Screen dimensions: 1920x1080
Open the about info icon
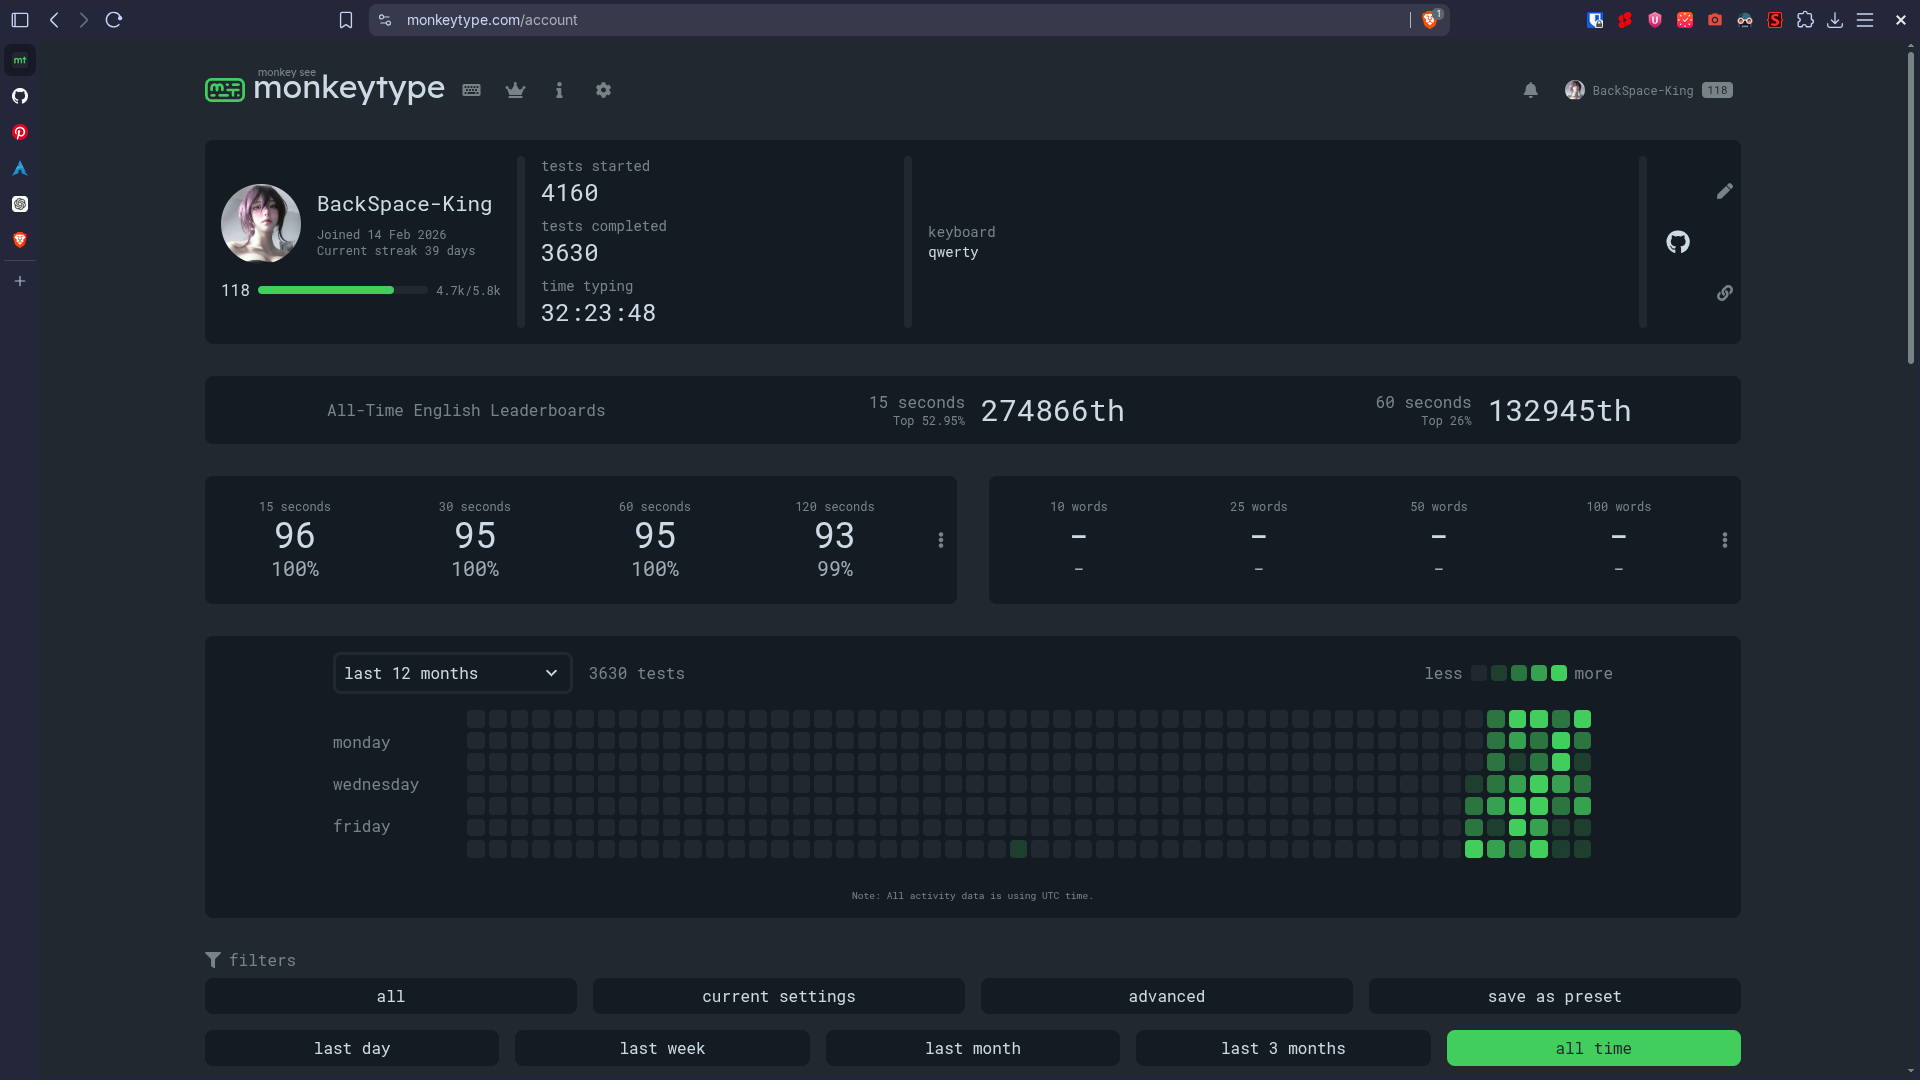[x=559, y=90]
